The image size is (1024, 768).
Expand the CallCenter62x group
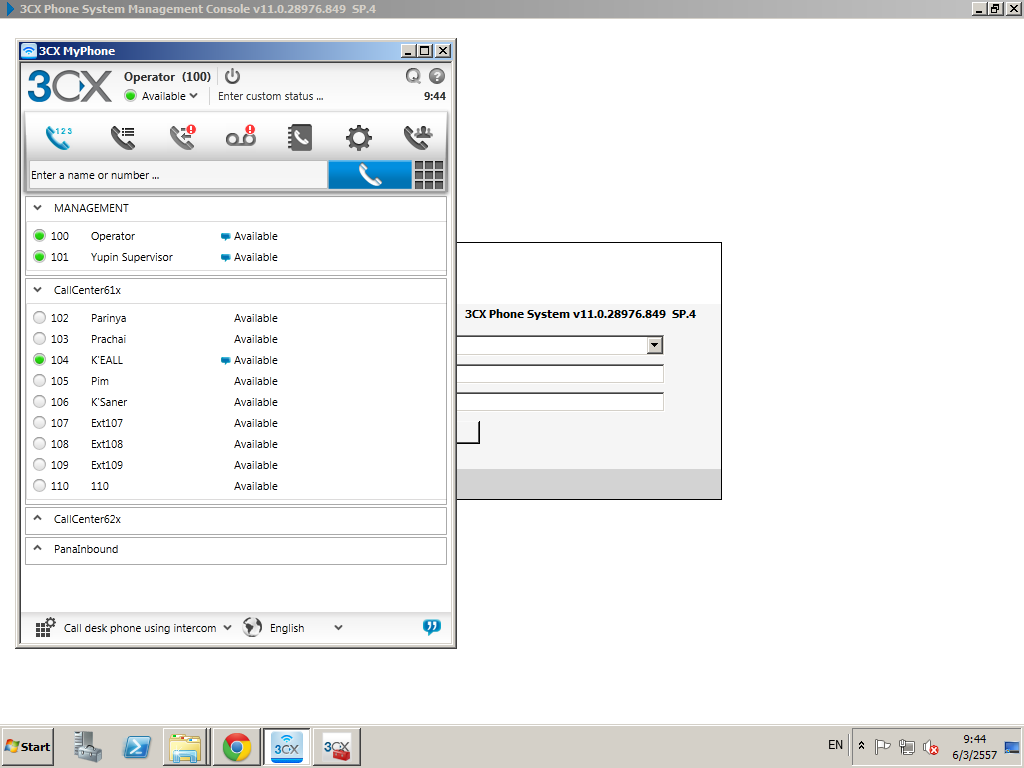pos(38,519)
